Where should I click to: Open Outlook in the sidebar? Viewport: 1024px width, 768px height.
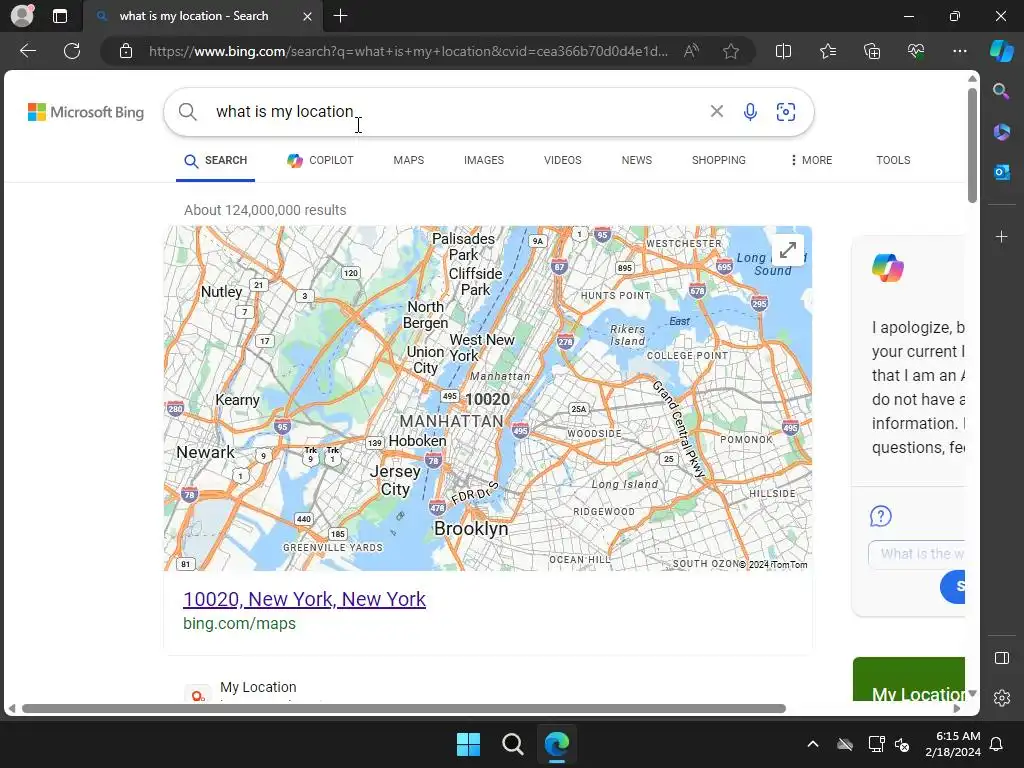pos(1001,172)
